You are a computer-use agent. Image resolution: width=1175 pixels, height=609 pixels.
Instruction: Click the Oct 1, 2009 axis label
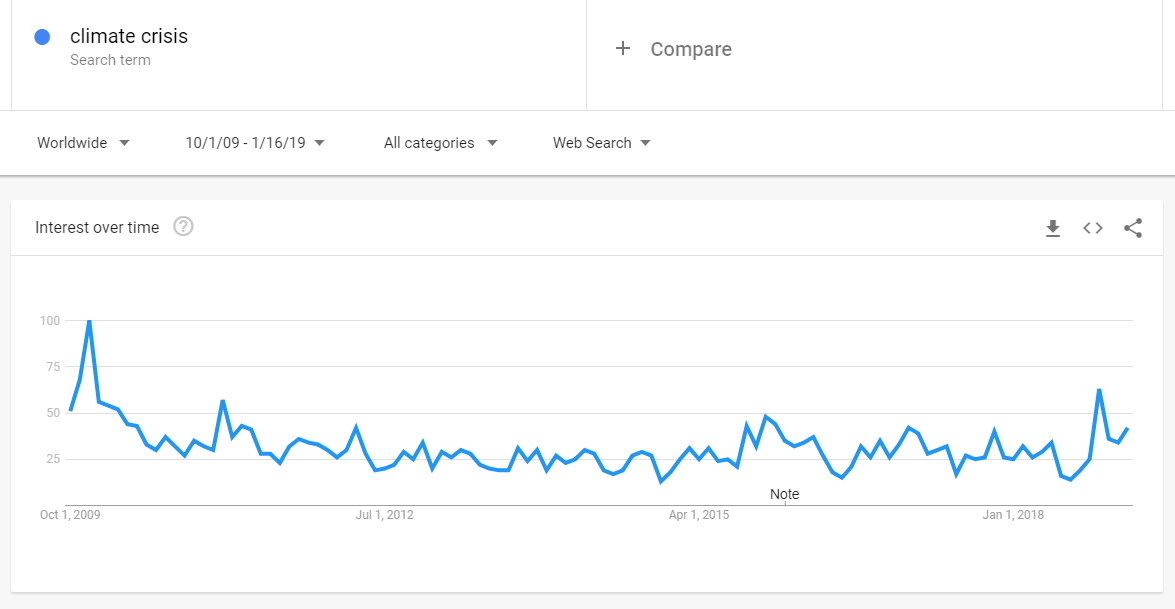[x=70, y=515]
